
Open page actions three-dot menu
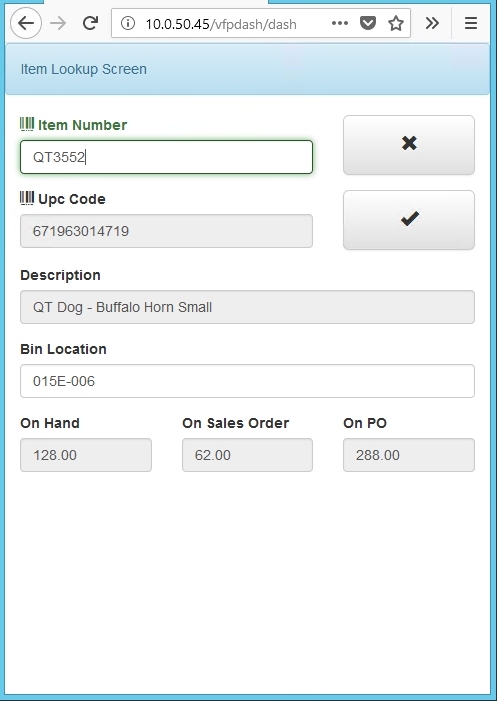(x=340, y=23)
